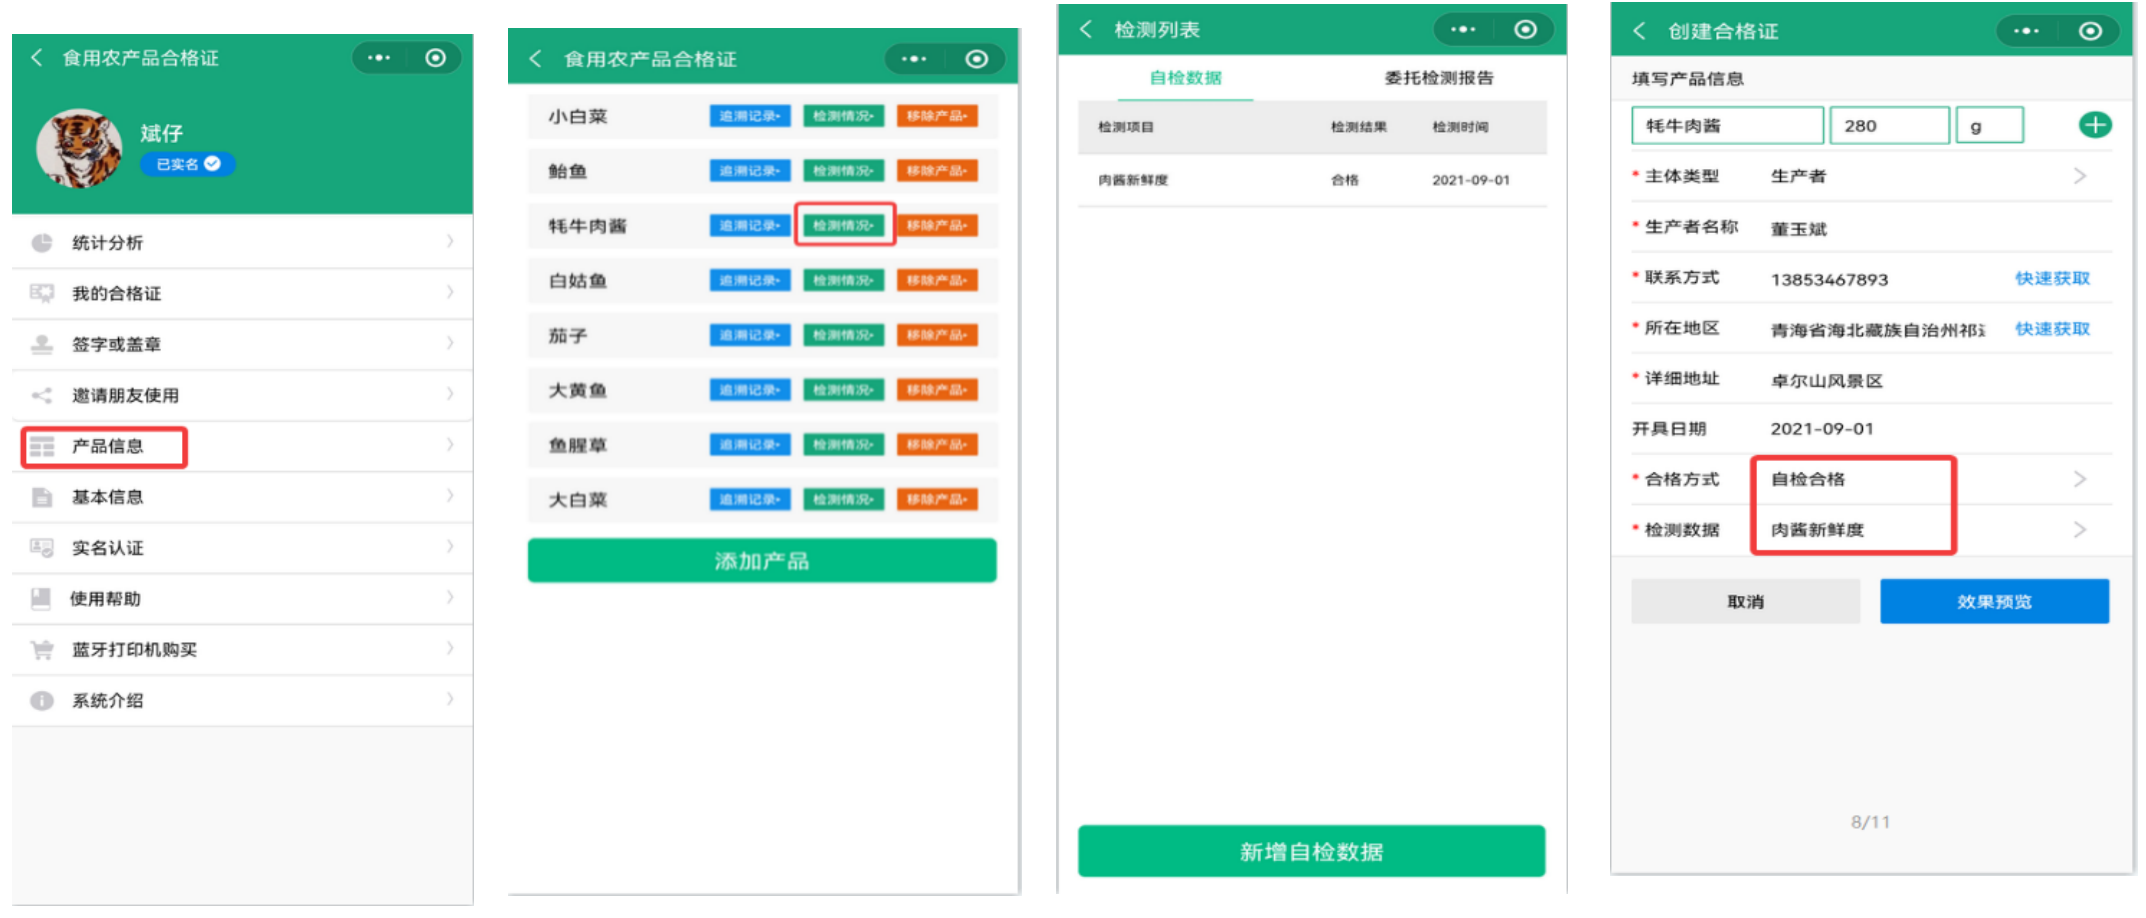
Task: Tap back arrow in 创建合格证 header
Action: 1639,31
